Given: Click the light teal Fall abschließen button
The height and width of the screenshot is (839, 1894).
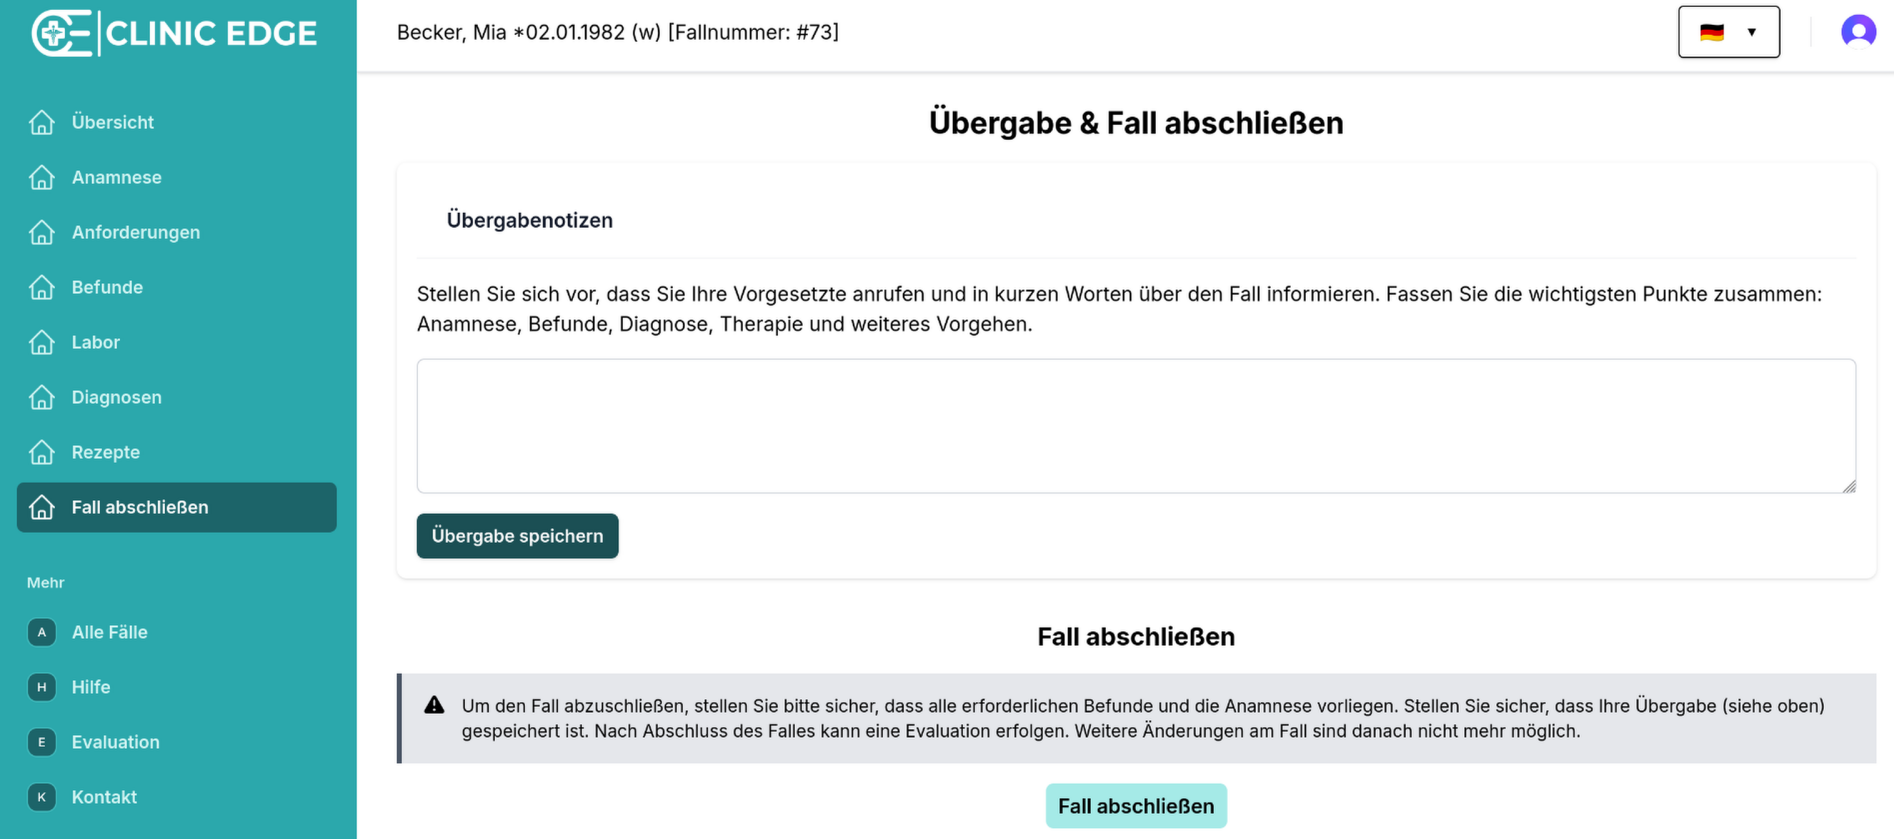Looking at the screenshot, I should 1135,806.
